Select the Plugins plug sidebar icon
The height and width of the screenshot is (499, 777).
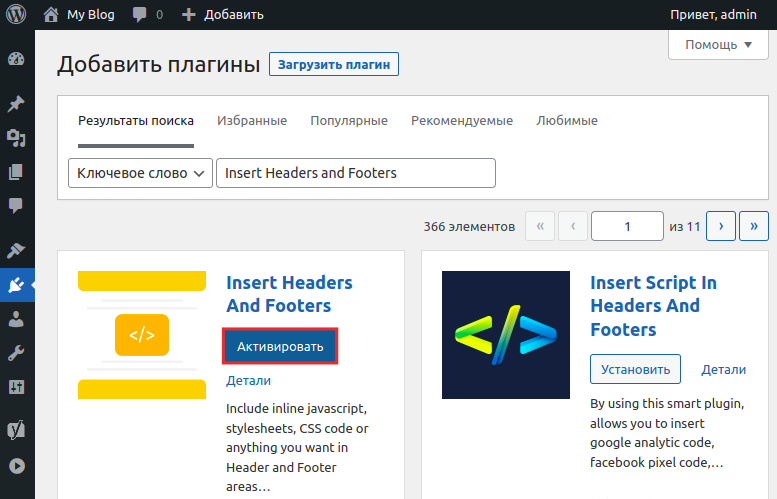[x=16, y=285]
